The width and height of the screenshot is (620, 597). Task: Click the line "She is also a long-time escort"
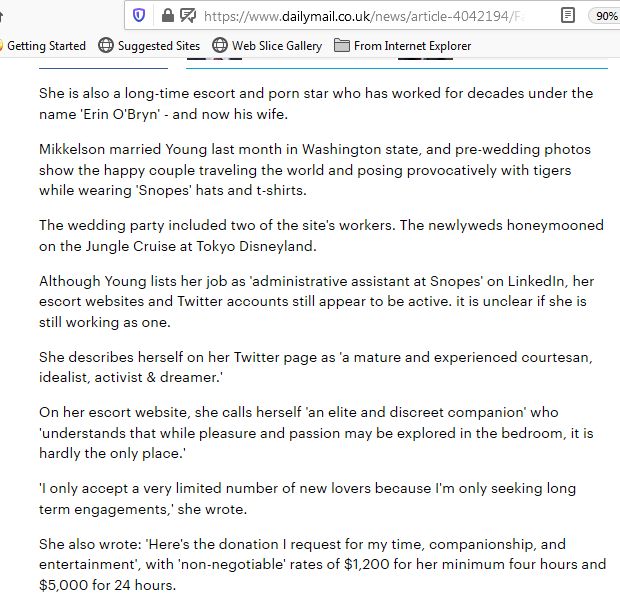click(316, 93)
